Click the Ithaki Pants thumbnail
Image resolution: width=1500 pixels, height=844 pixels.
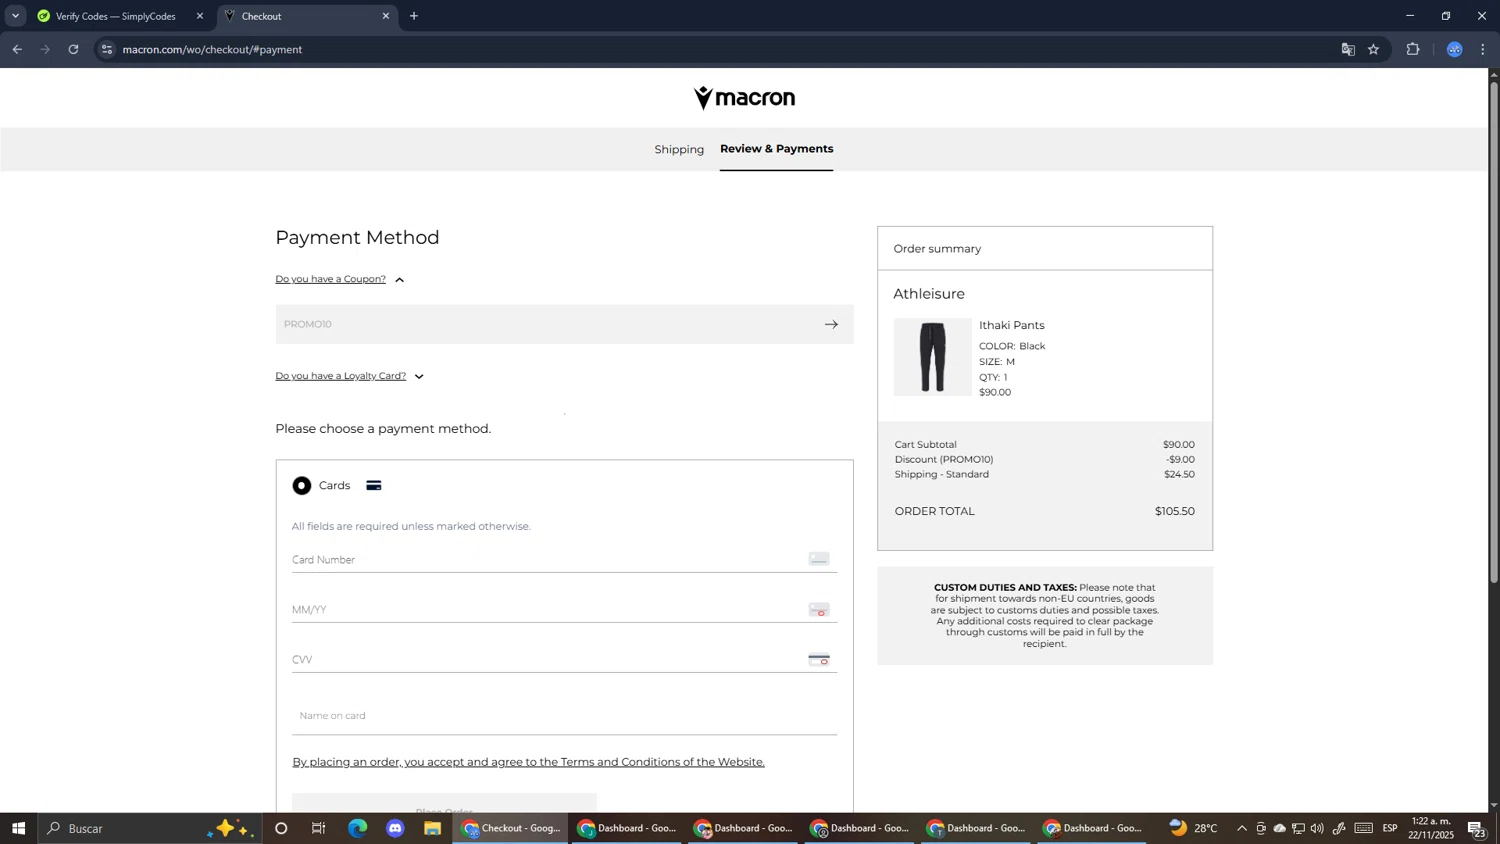tap(932, 357)
